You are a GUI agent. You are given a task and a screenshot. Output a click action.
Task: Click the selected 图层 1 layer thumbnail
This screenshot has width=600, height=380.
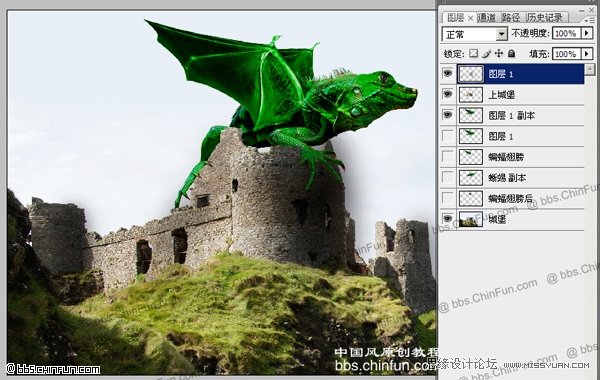(471, 74)
